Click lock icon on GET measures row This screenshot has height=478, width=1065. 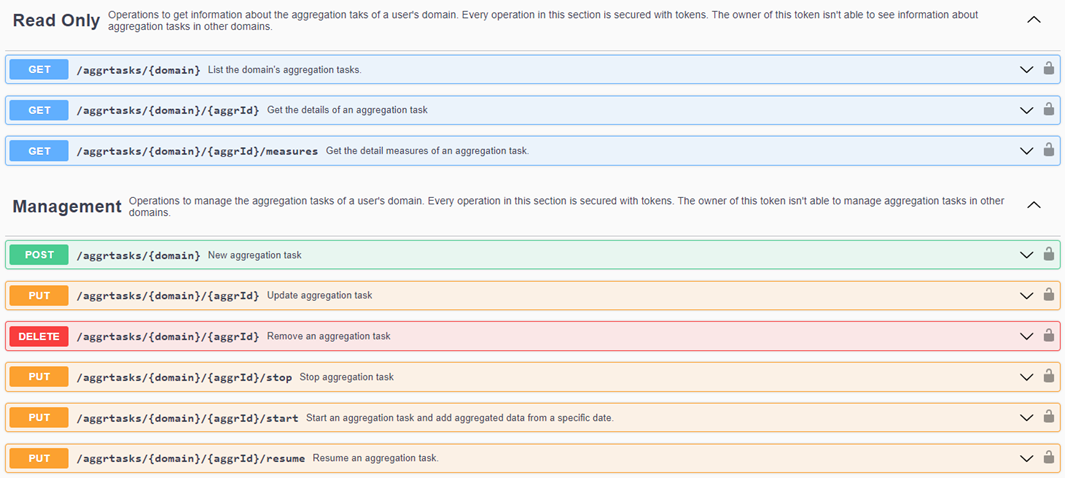coord(1049,150)
